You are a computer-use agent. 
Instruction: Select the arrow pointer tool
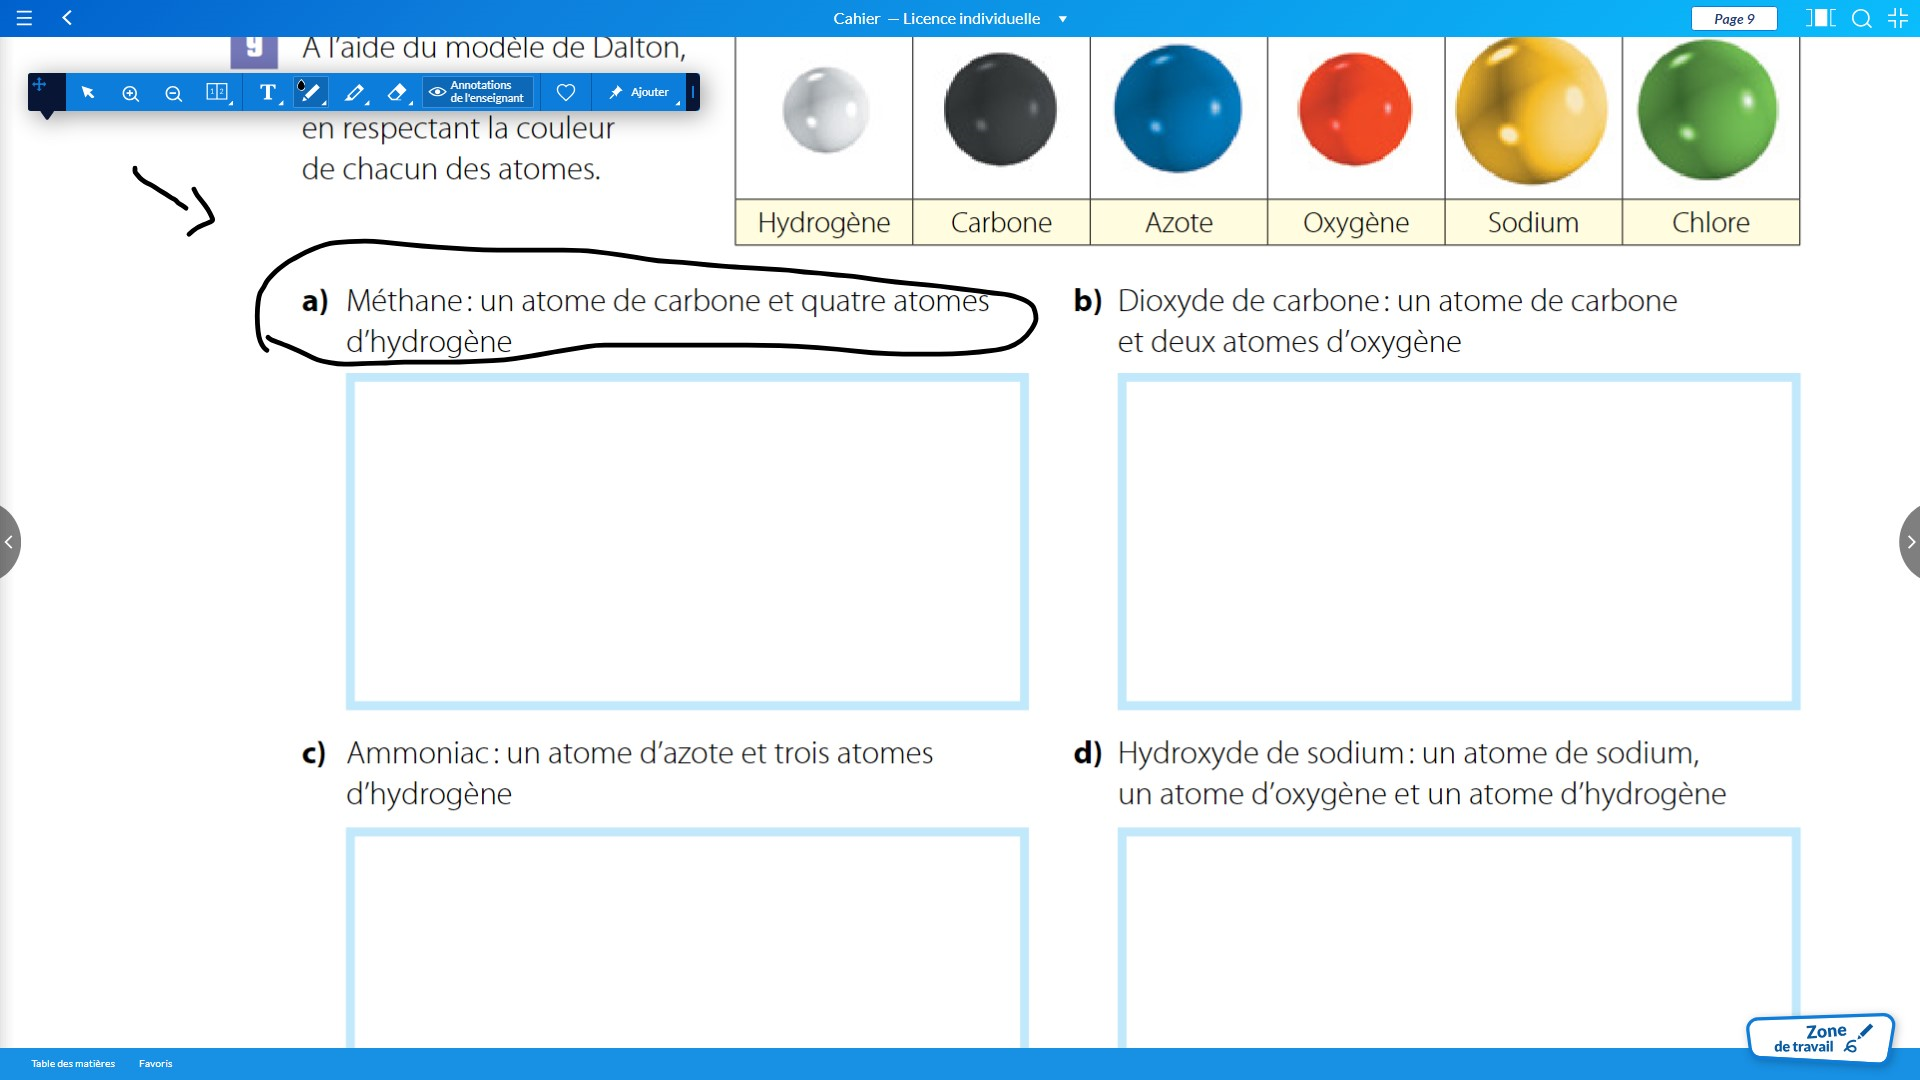point(88,93)
